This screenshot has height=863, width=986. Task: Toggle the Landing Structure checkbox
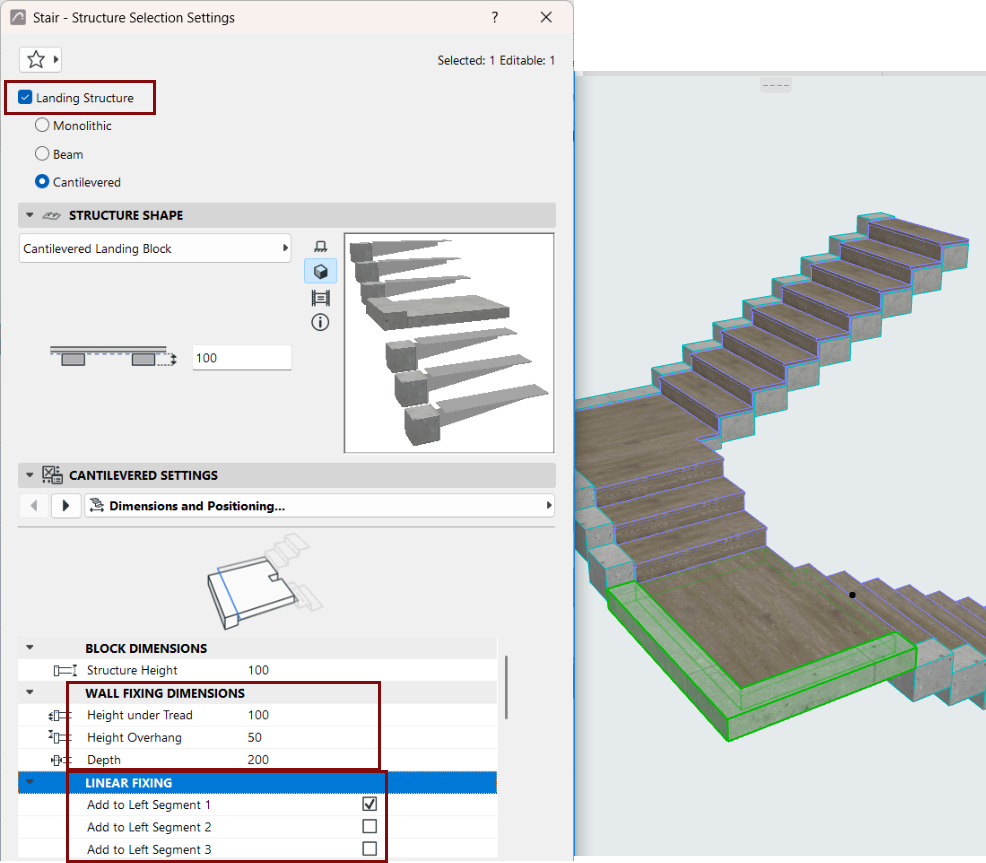click(x=25, y=97)
